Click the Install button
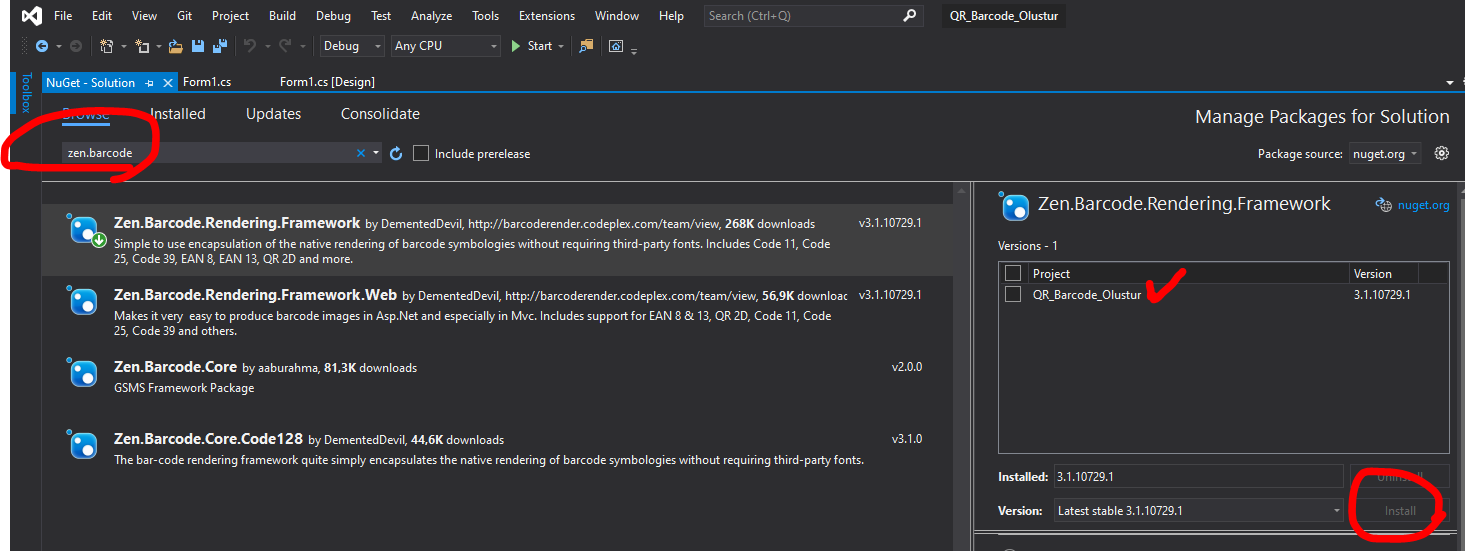Viewport: 1465px width, 551px height. [x=1399, y=511]
